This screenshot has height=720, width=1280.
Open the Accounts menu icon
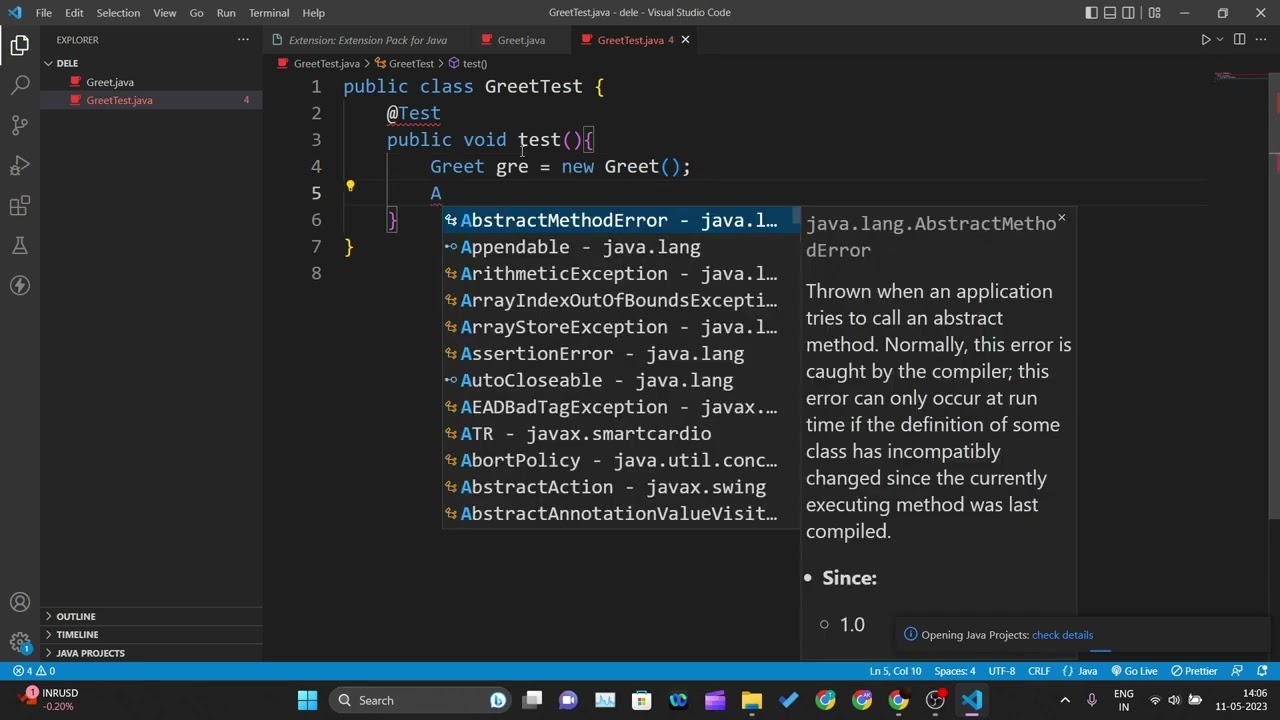(x=20, y=602)
